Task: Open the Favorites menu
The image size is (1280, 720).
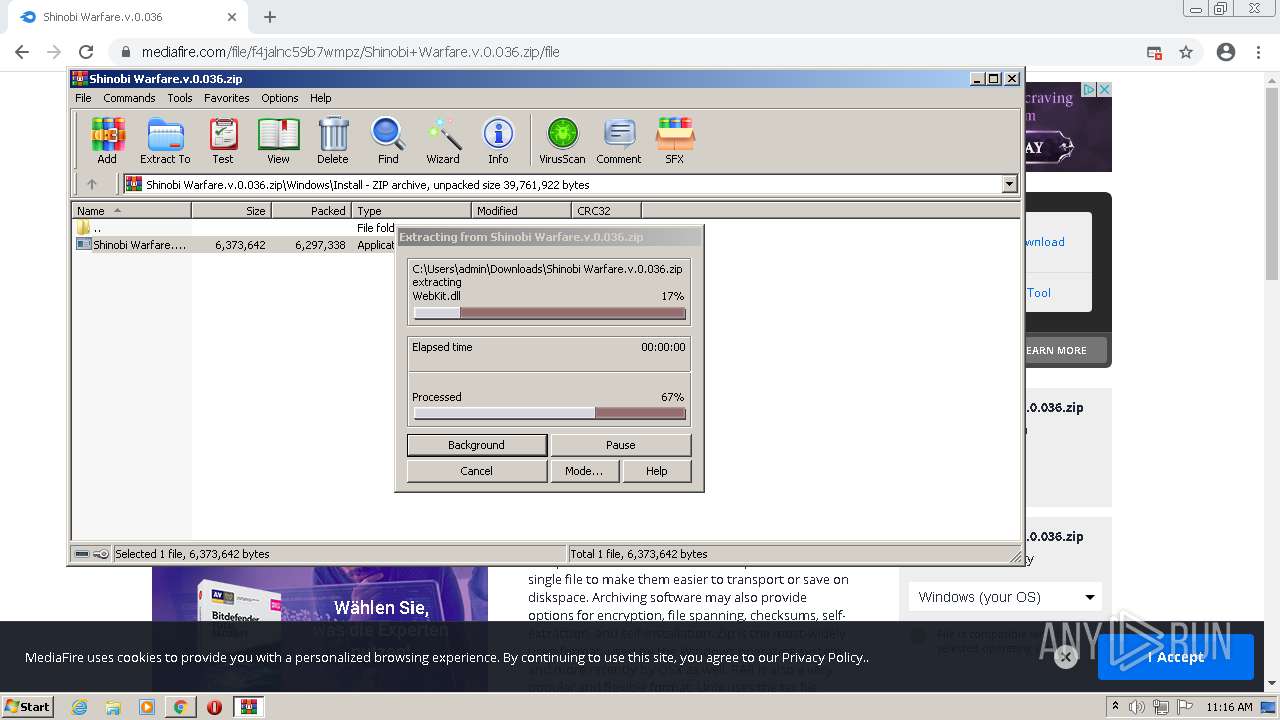Action: pyautogui.click(x=227, y=98)
